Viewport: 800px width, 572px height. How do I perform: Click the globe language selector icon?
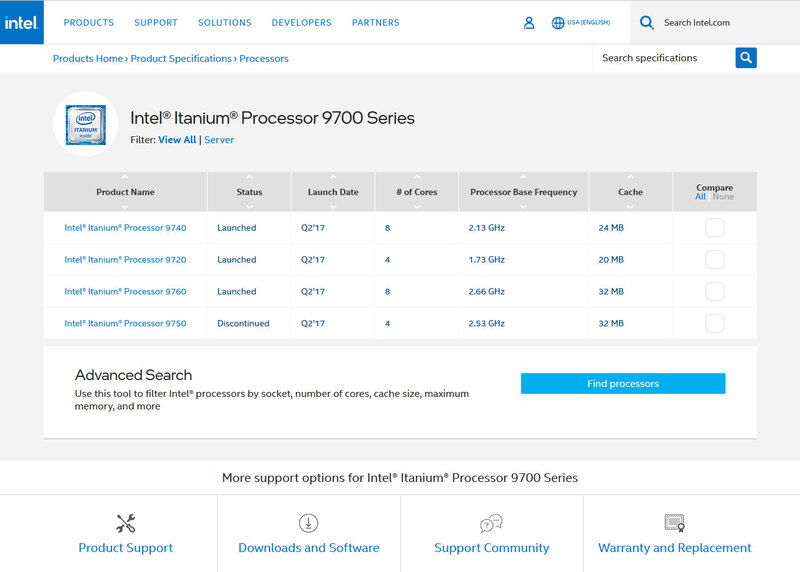pos(558,23)
